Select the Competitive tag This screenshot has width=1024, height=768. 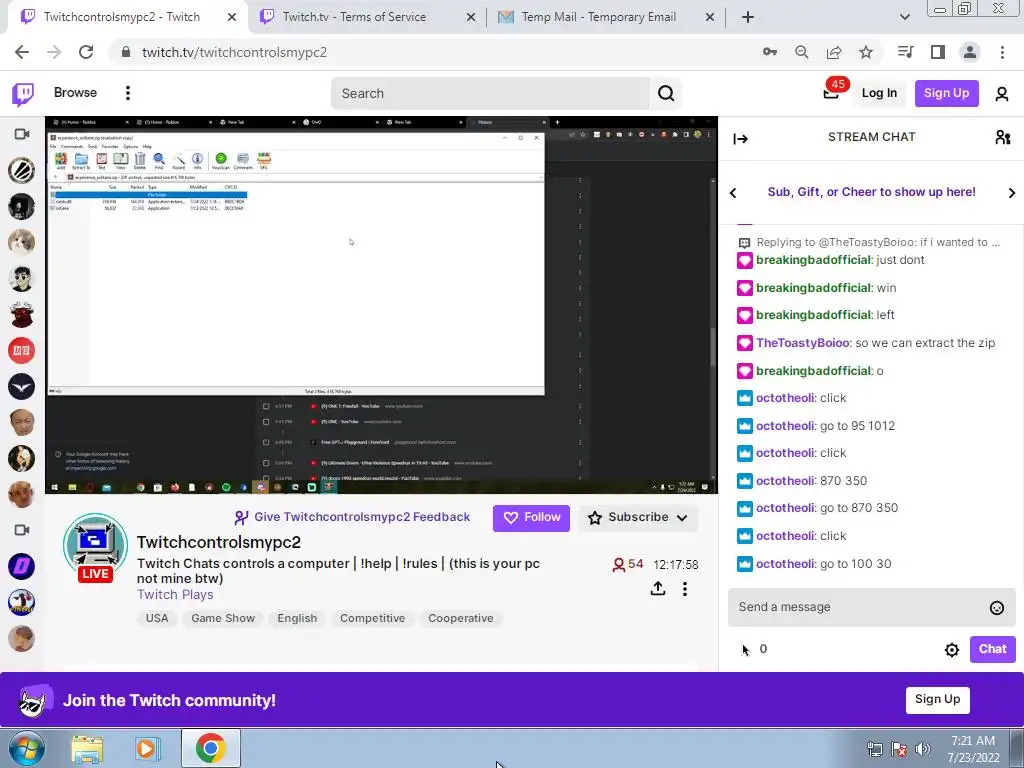pyautogui.click(x=372, y=618)
